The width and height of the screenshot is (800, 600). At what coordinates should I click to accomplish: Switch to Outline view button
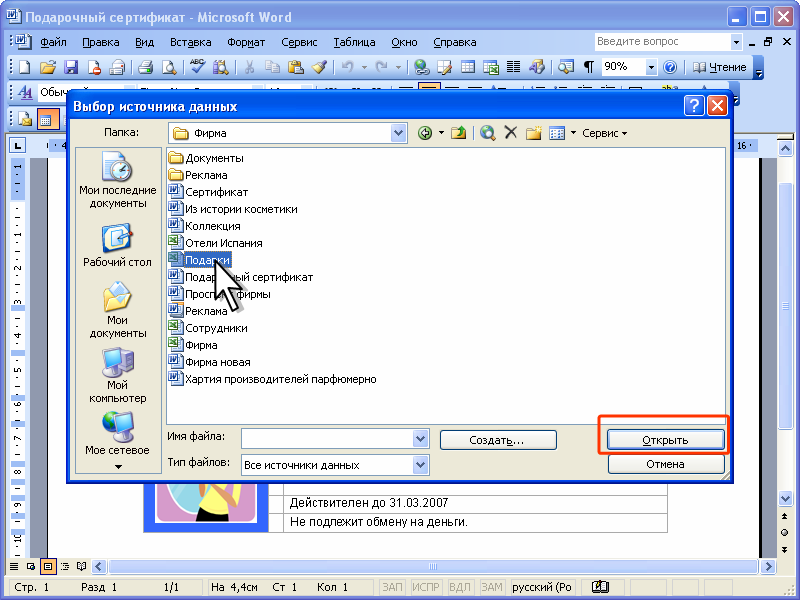point(65,566)
